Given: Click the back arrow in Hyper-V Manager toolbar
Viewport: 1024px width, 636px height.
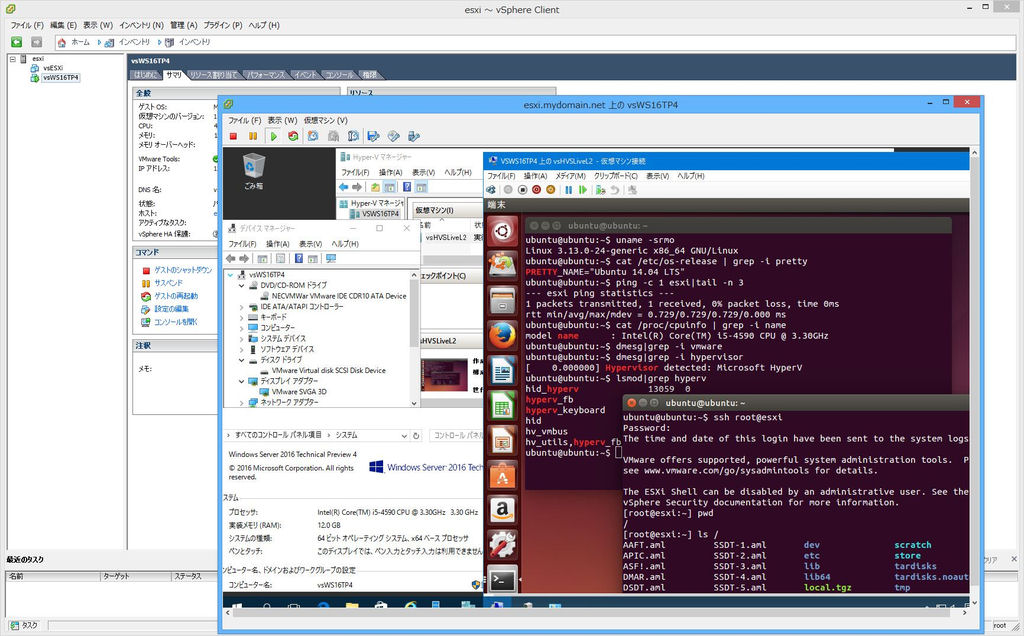Looking at the screenshot, I should tap(344, 187).
